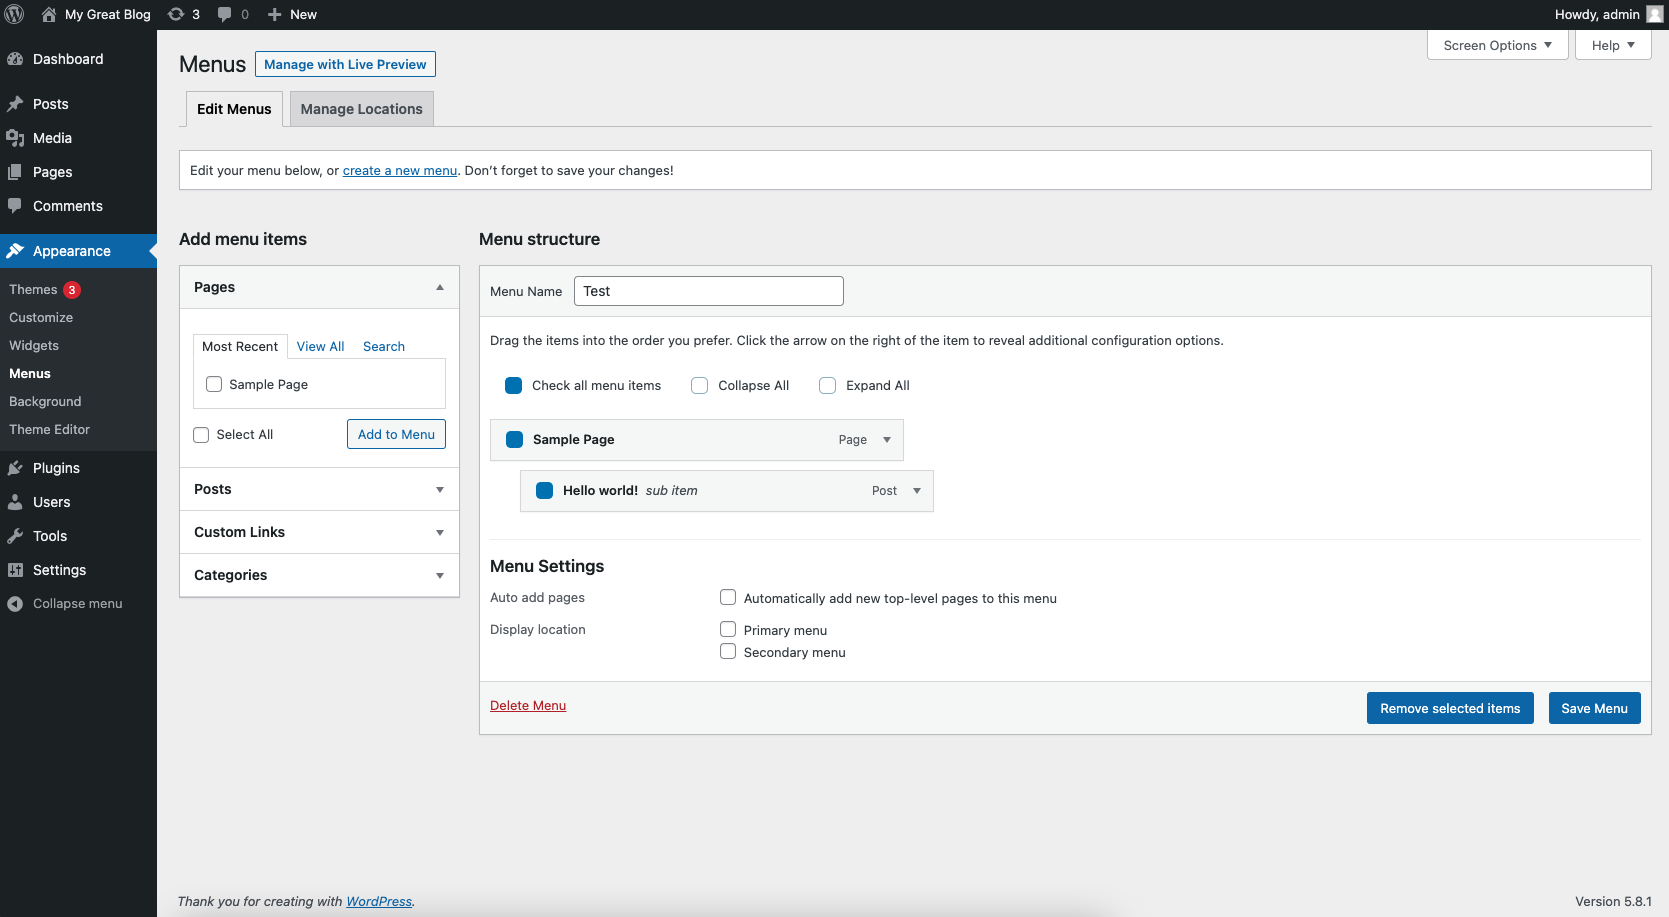This screenshot has height=917, width=1669.
Task: Tick the Sample Page checkbox in Pages list
Action: [214, 384]
